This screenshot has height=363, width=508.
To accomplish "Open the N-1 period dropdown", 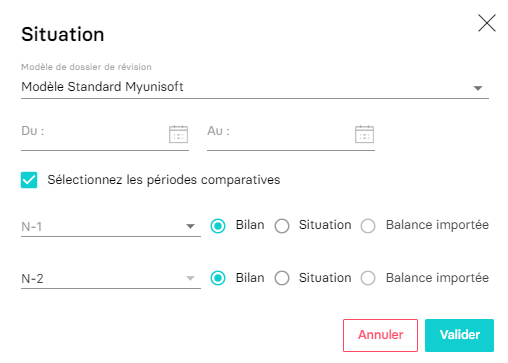I will coord(111,227).
